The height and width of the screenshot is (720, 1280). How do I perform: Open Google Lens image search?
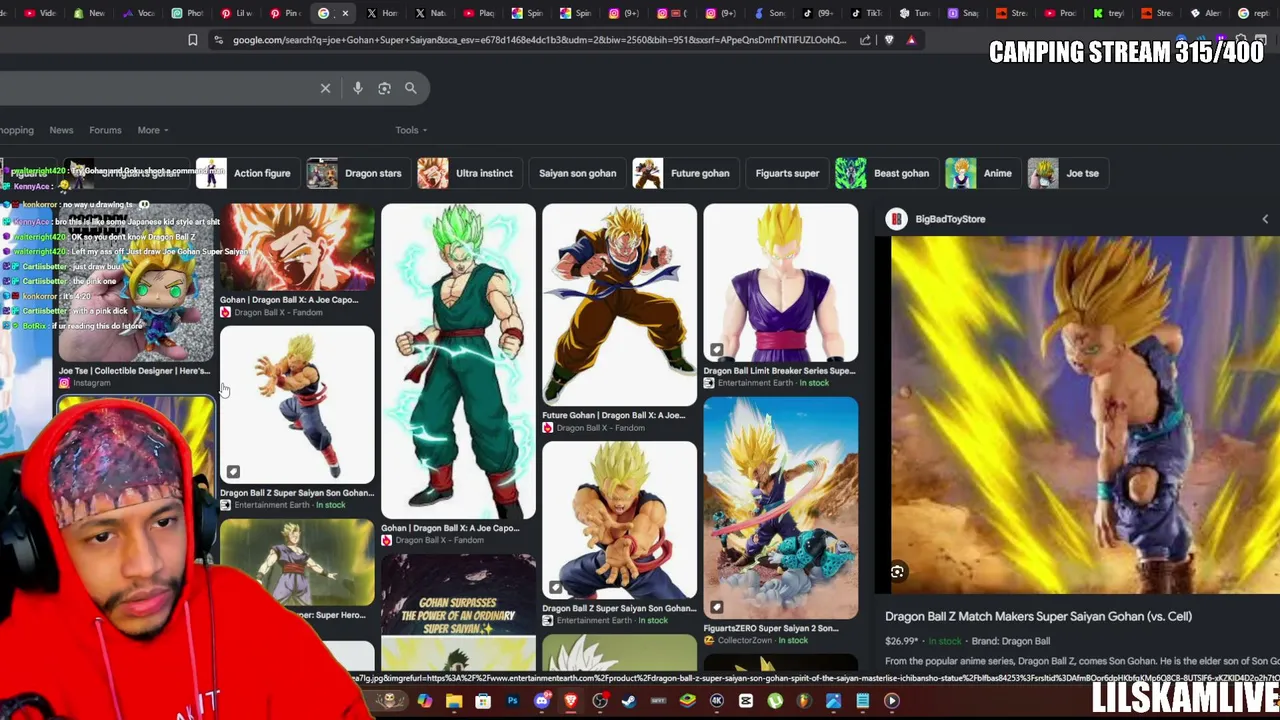tap(384, 88)
